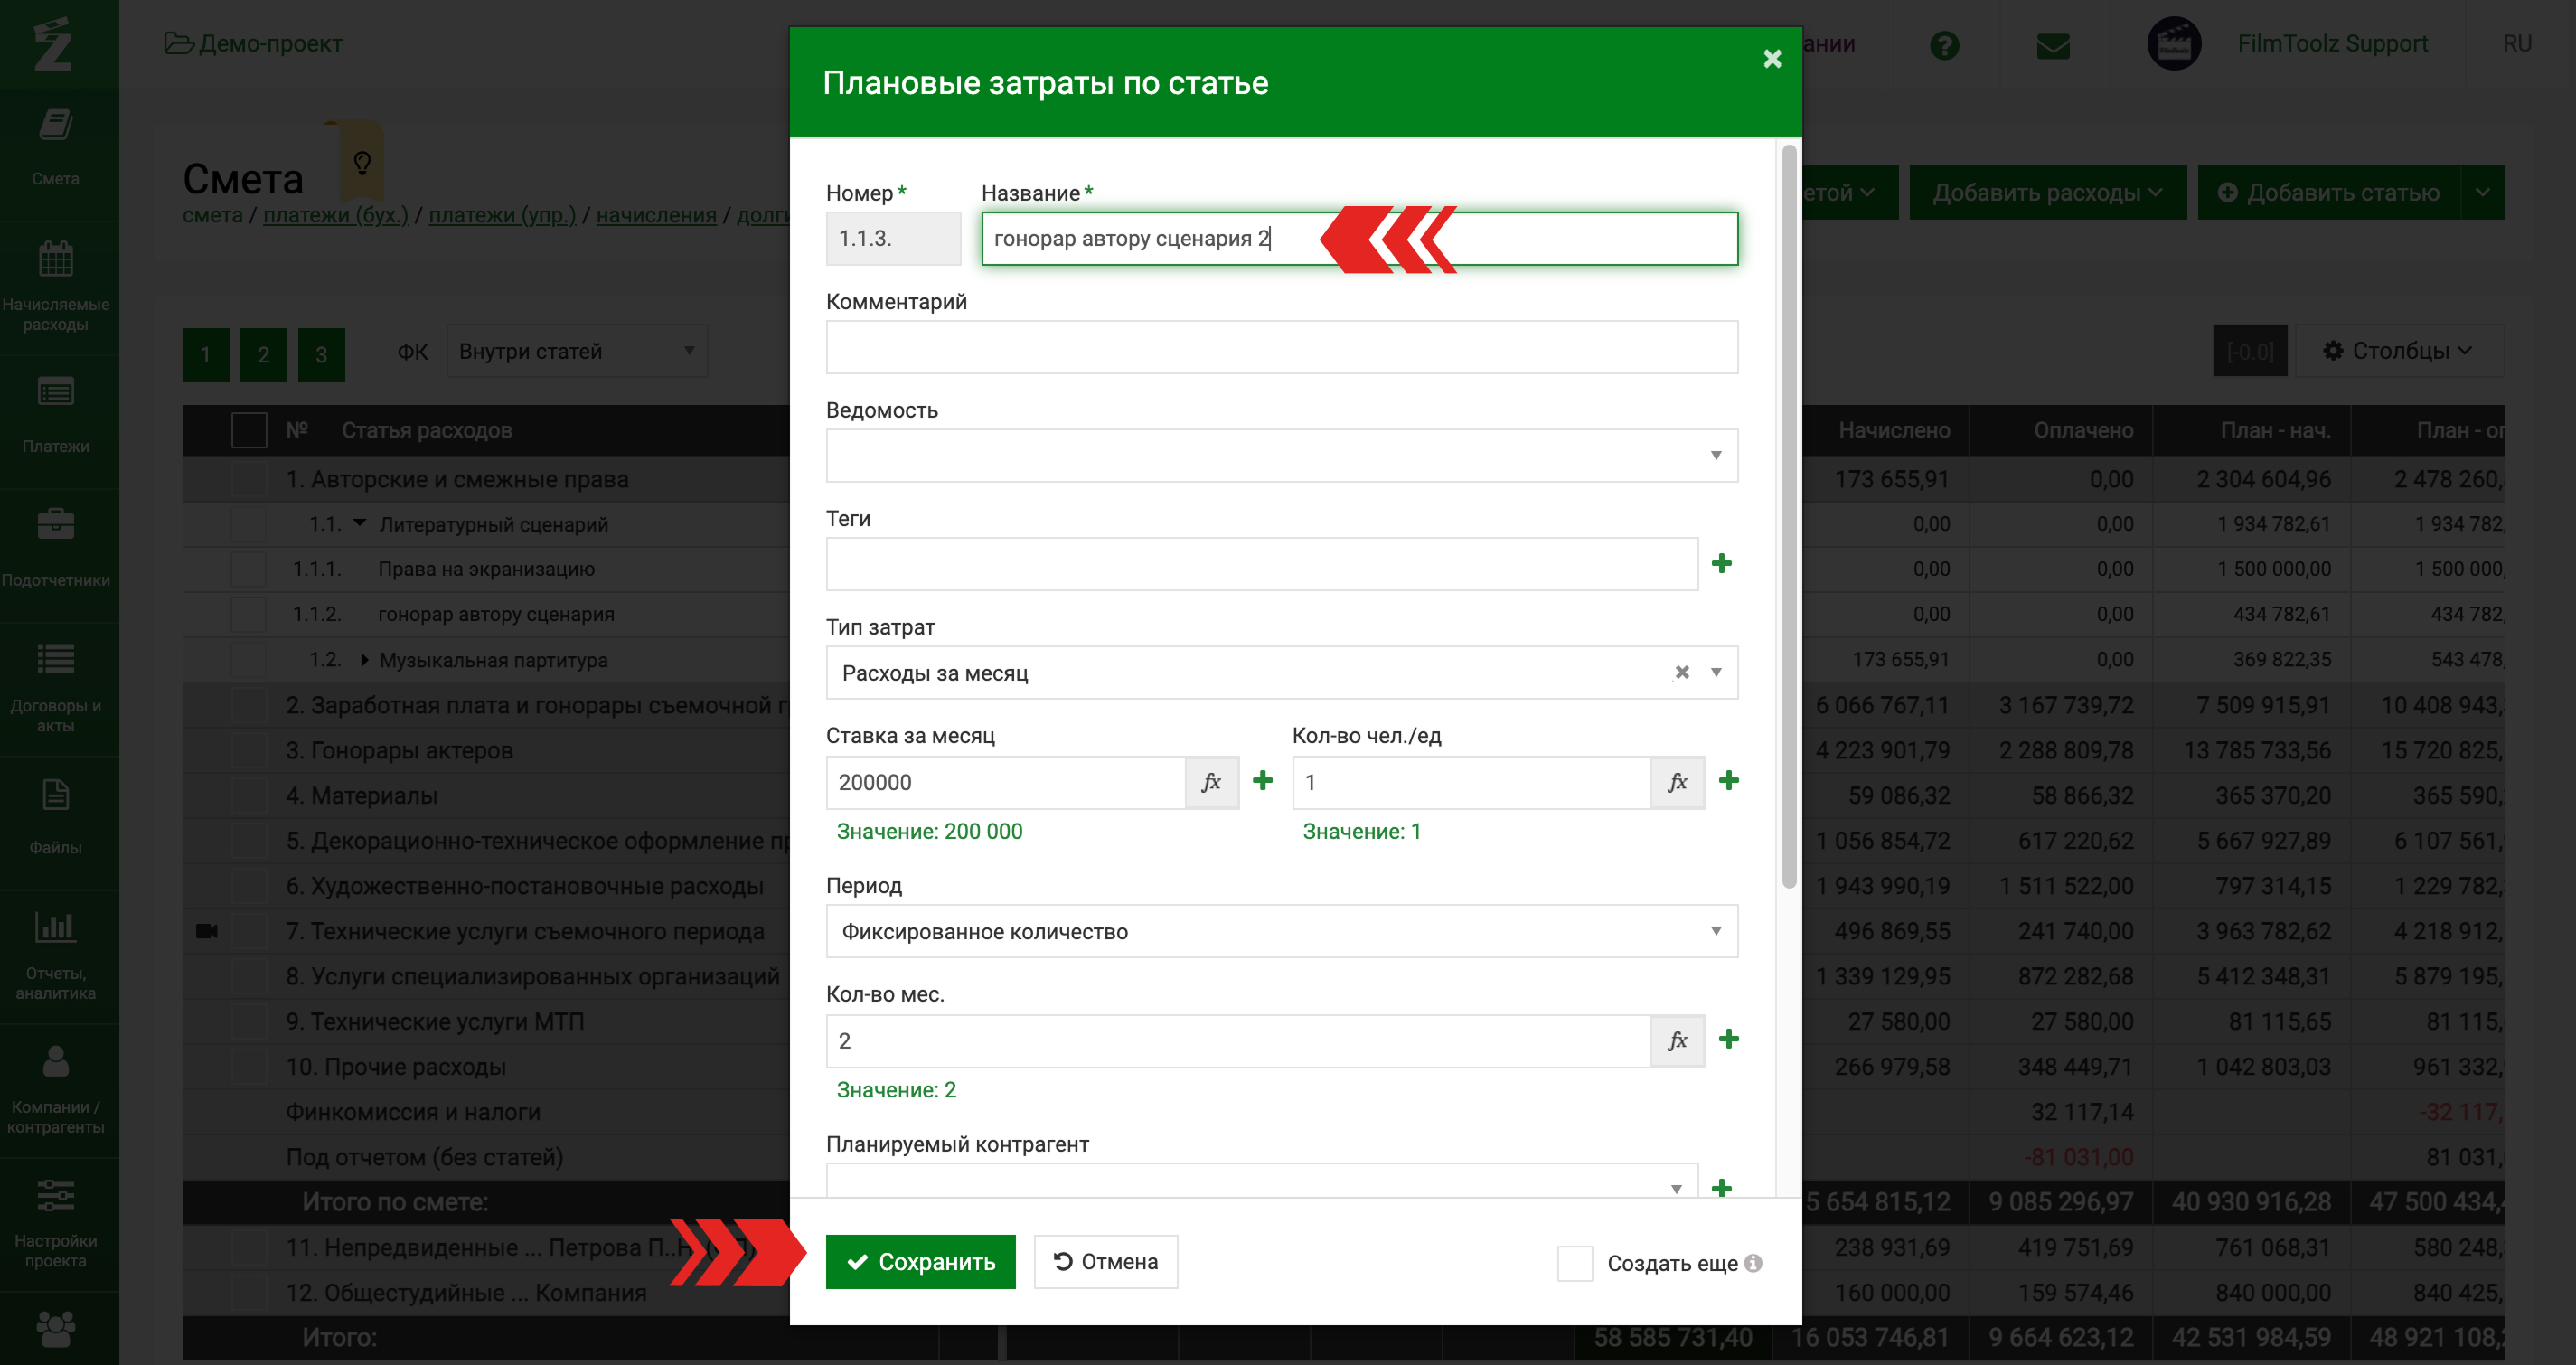Open the ФК Внутри статей dropdown
The width and height of the screenshot is (2576, 1365).
pos(577,351)
